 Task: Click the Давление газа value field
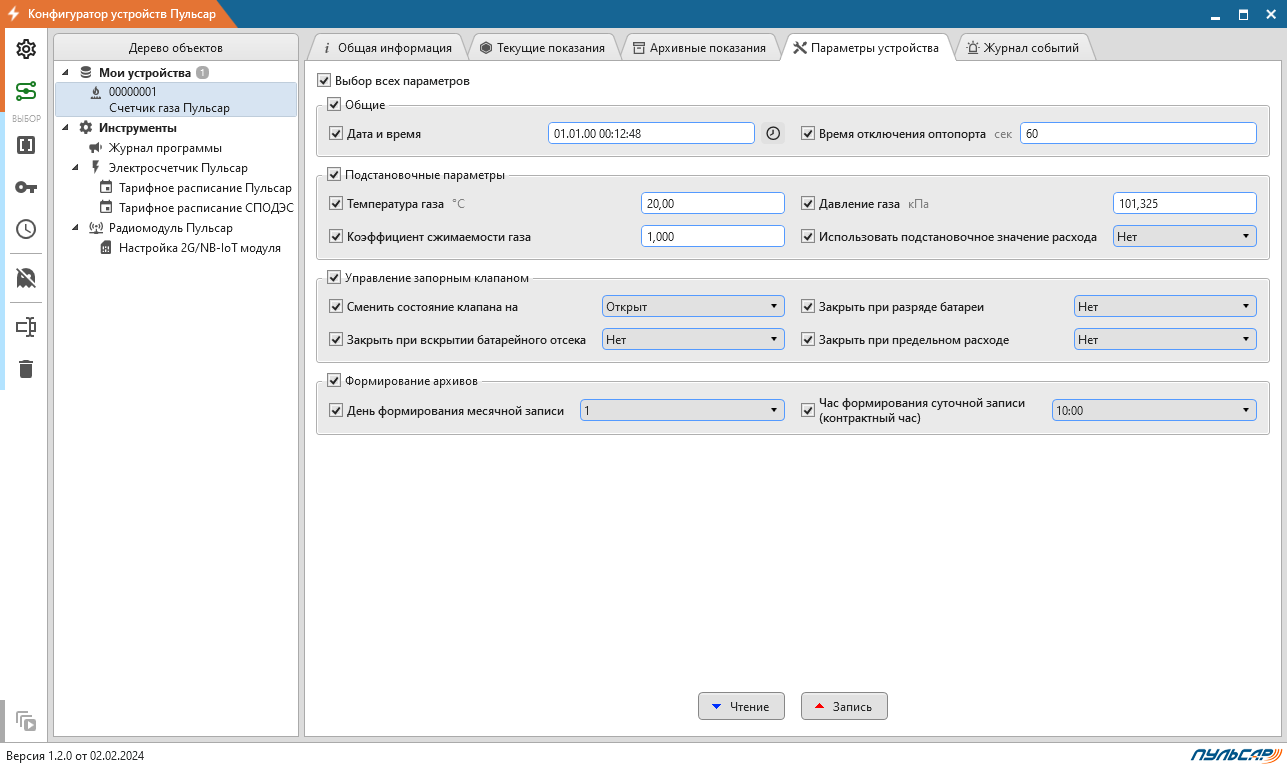tap(1185, 204)
